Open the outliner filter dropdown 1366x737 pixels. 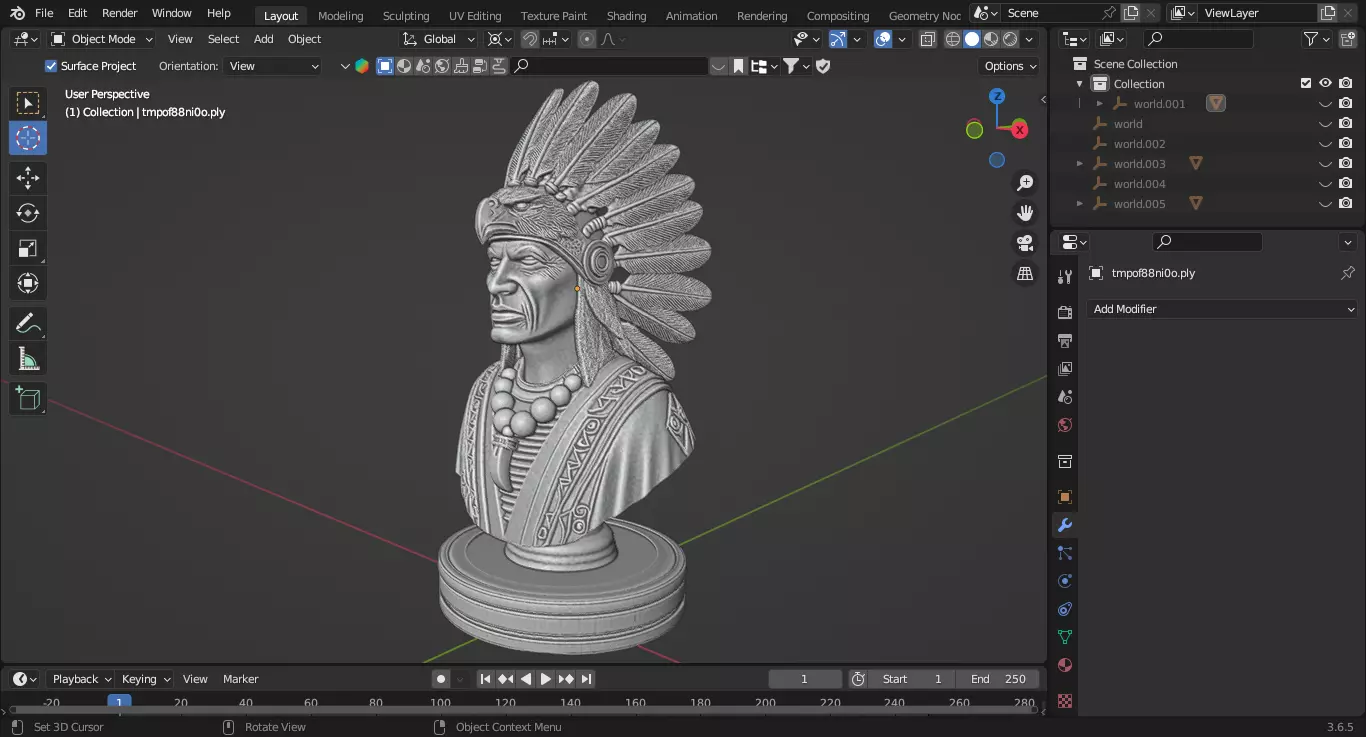point(1316,39)
